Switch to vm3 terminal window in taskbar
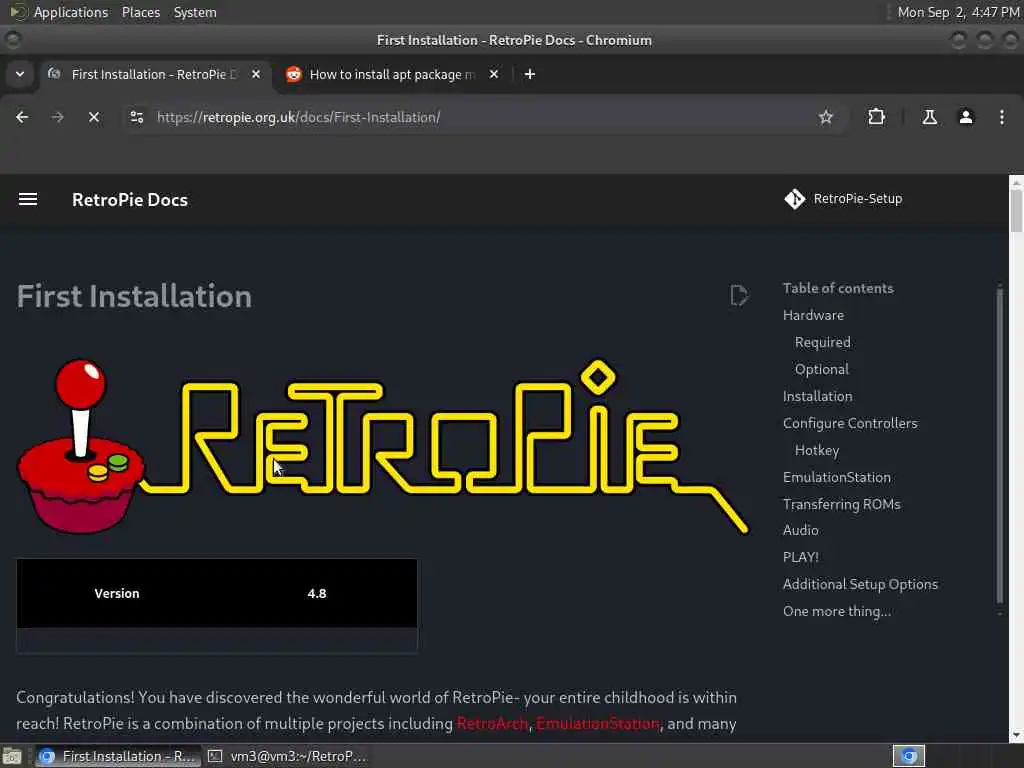 point(287,756)
